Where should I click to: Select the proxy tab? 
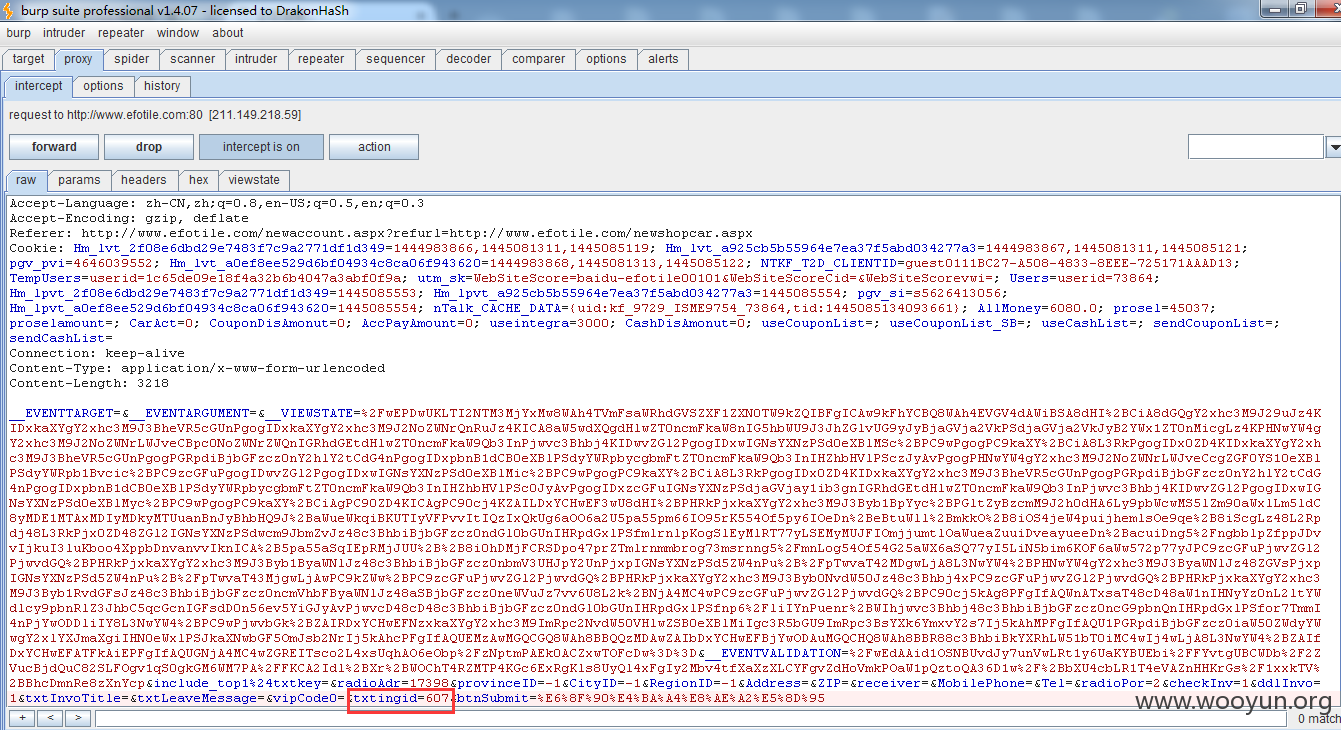tap(78, 59)
